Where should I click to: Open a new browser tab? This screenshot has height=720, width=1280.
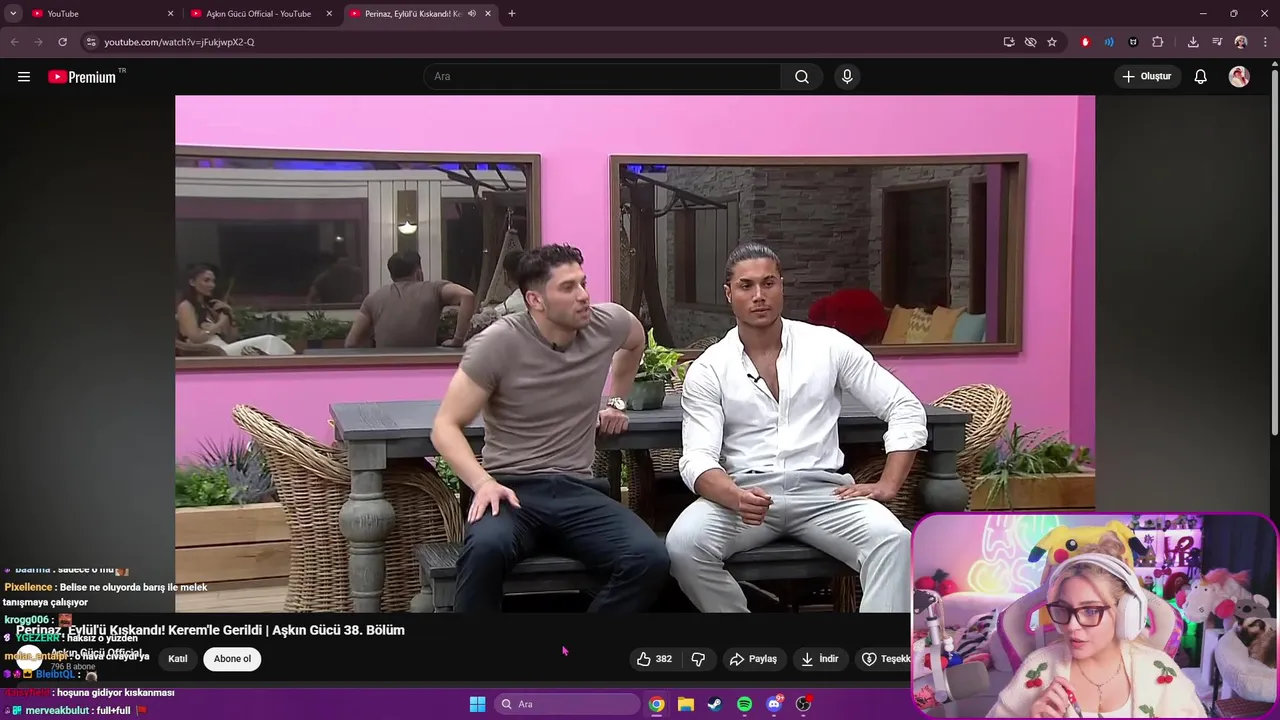pos(512,14)
